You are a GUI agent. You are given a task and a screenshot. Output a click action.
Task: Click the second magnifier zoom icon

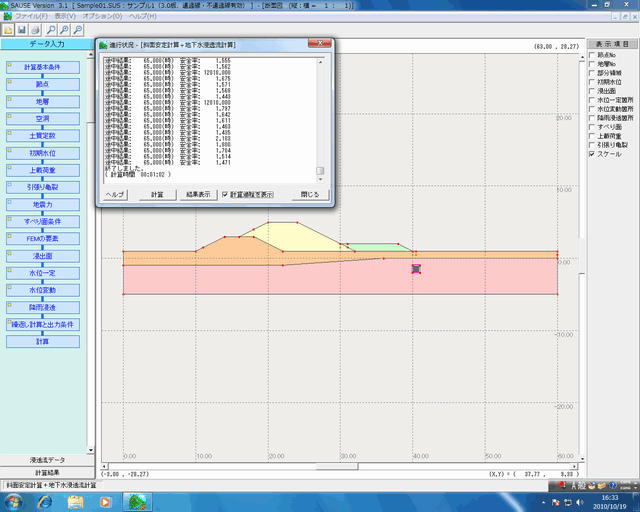pyautogui.click(x=64, y=30)
